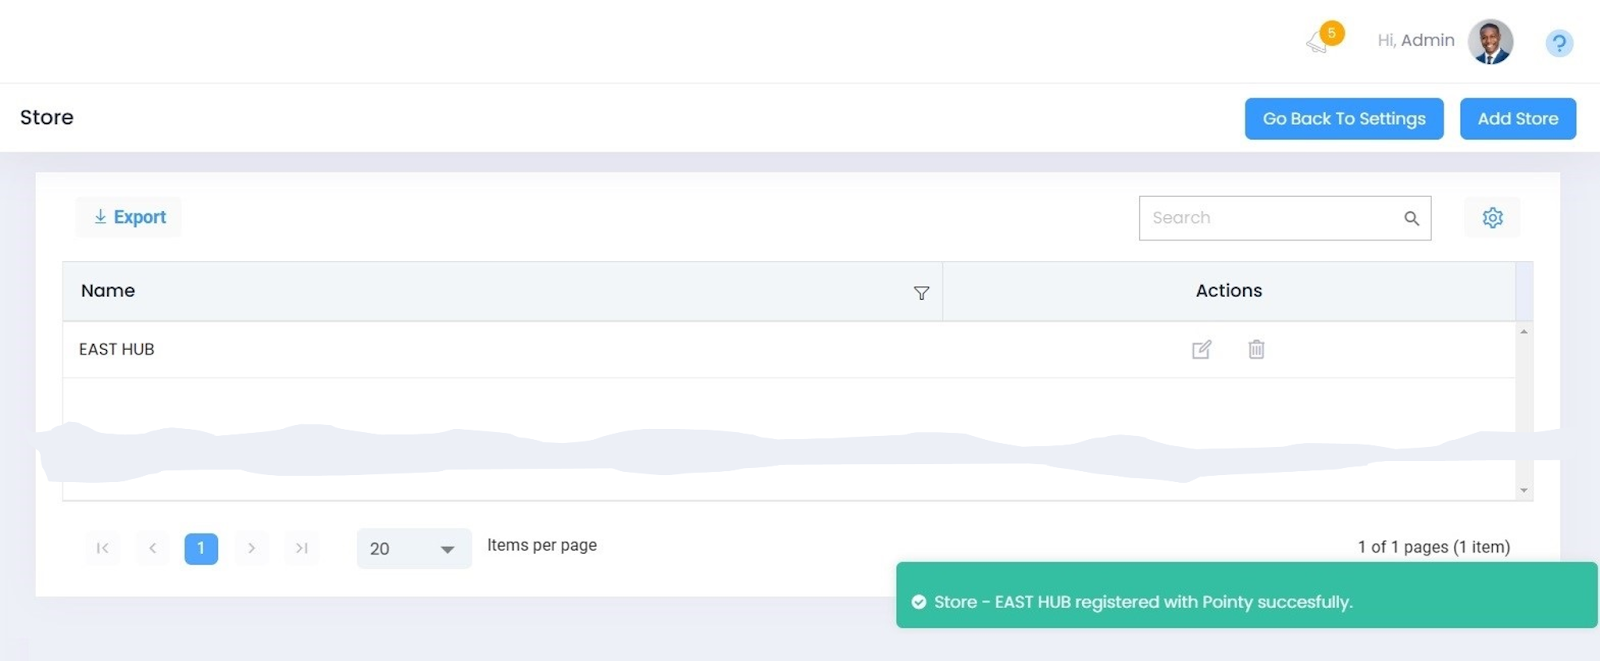This screenshot has width=1600, height=661.
Task: Click the search magnifier icon
Action: (x=1411, y=218)
